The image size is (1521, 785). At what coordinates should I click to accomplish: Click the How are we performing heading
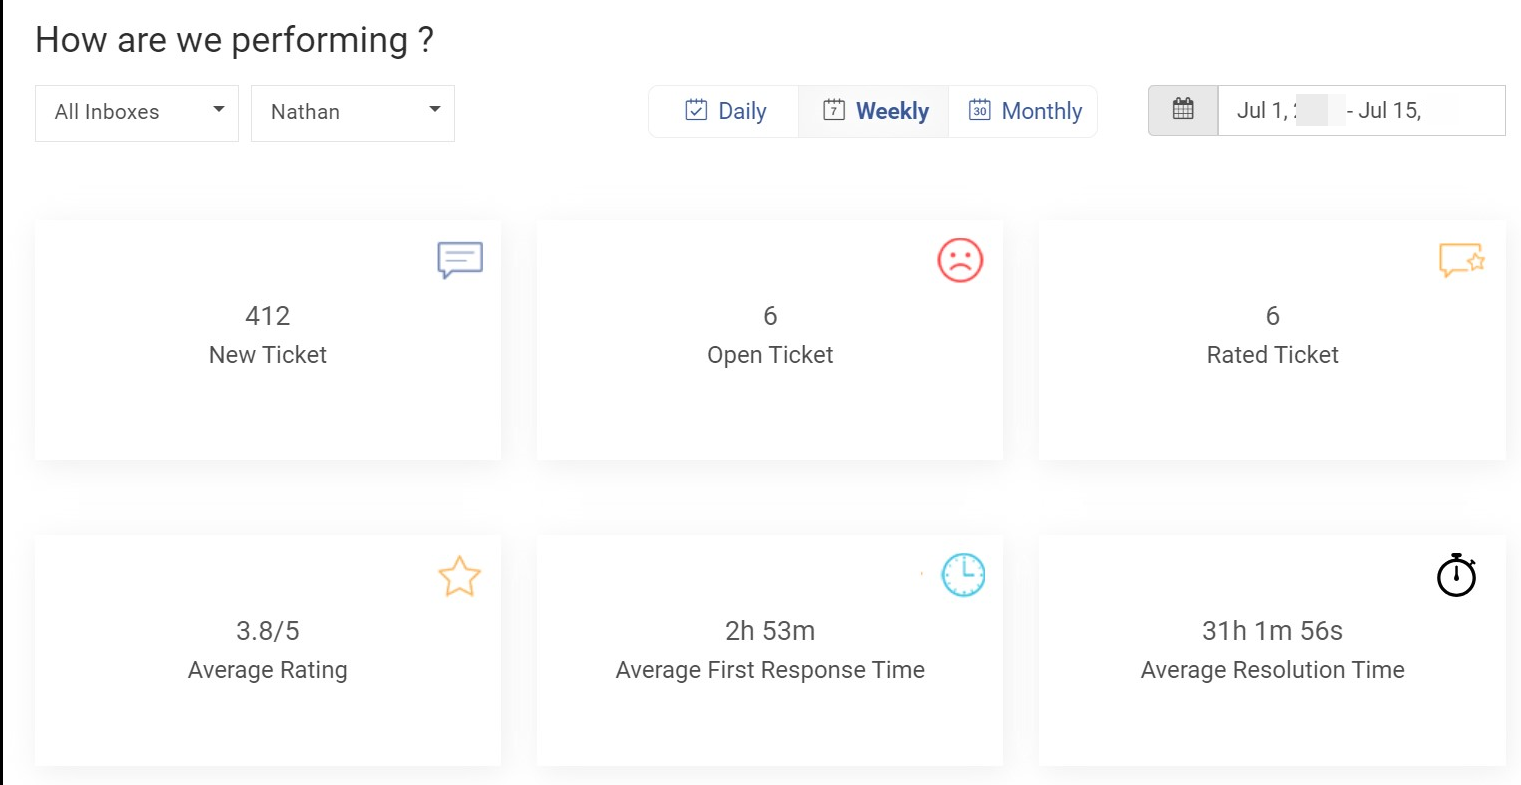[234, 40]
